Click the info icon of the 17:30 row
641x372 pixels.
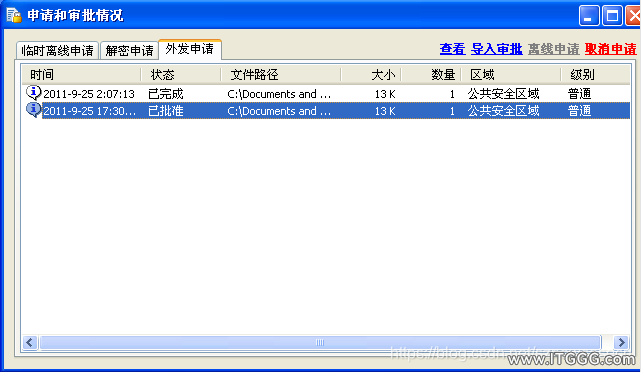[x=34, y=110]
